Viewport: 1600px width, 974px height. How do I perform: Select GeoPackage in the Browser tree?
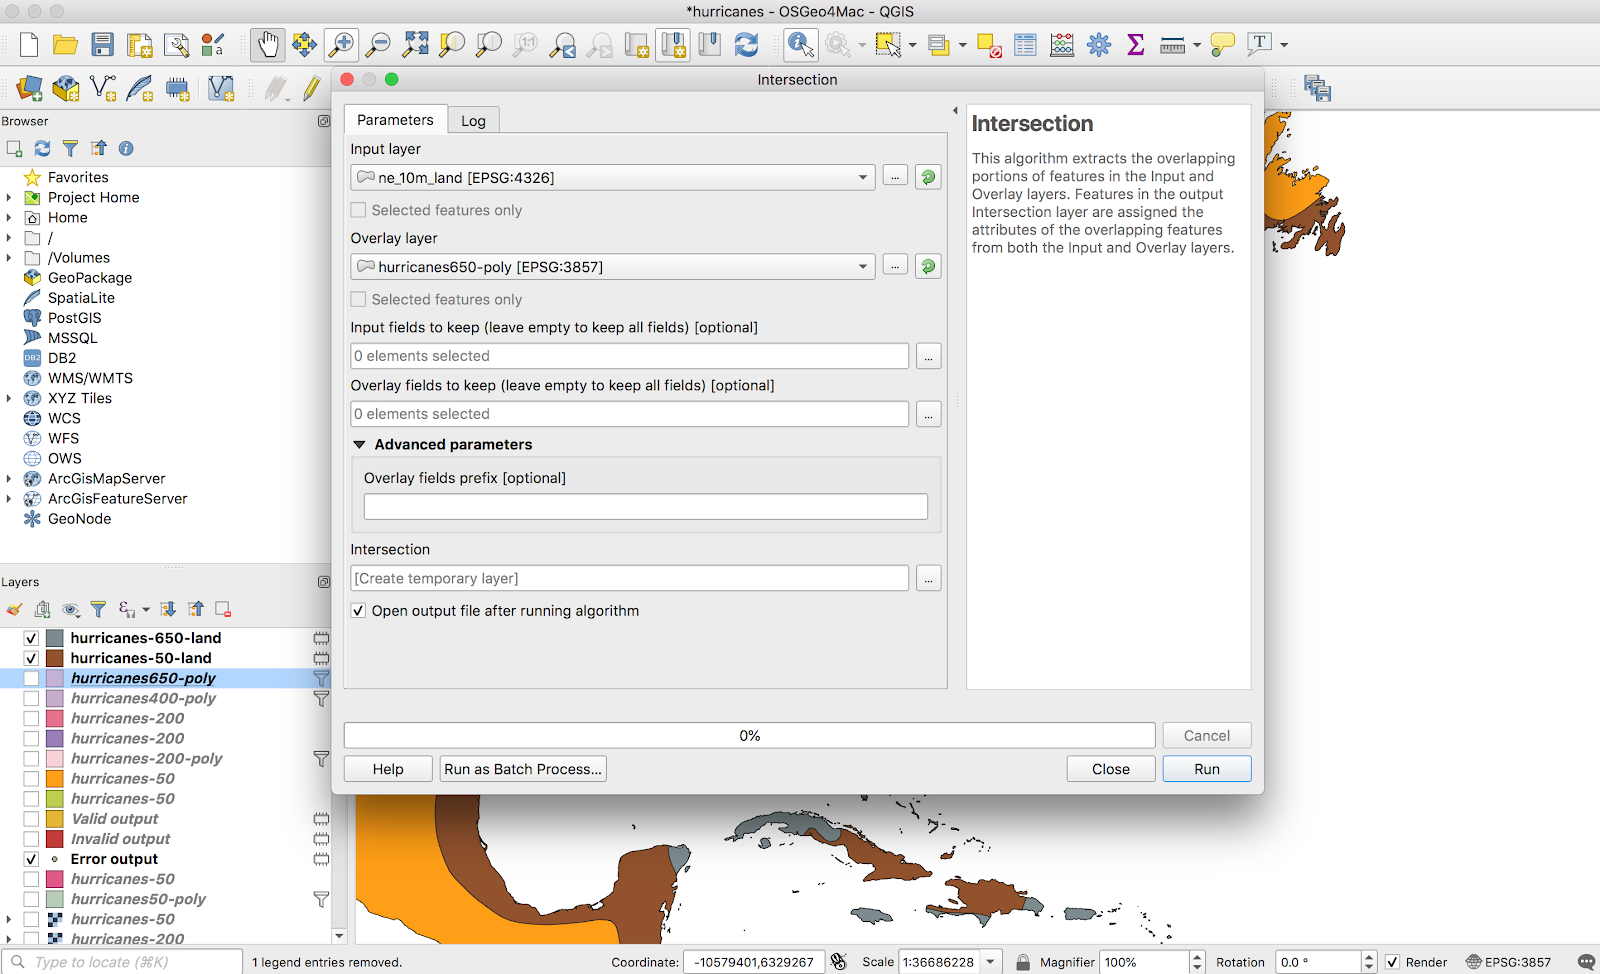pyautogui.click(x=90, y=278)
